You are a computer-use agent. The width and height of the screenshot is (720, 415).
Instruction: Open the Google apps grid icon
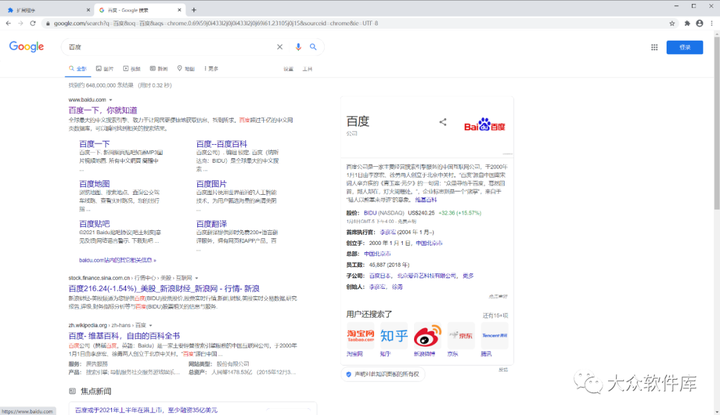(x=654, y=47)
